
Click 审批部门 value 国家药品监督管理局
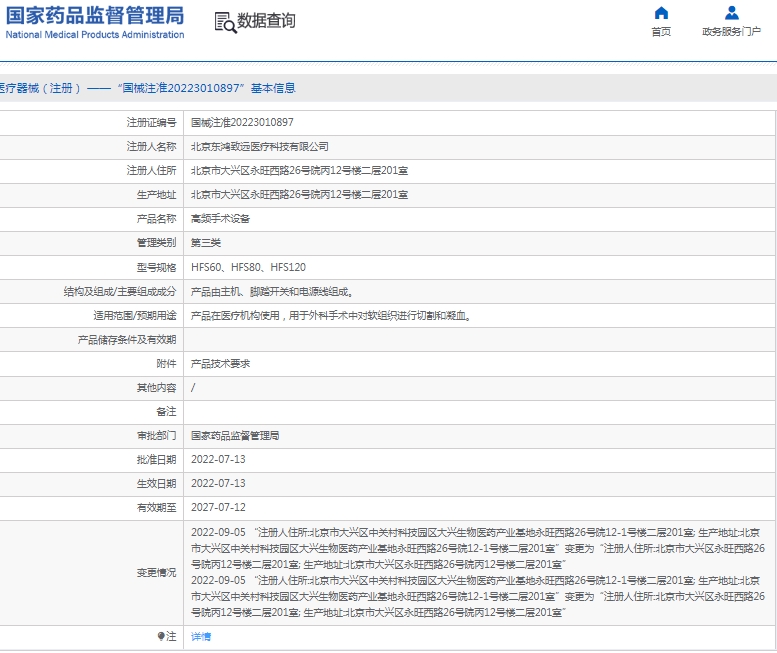pos(235,435)
